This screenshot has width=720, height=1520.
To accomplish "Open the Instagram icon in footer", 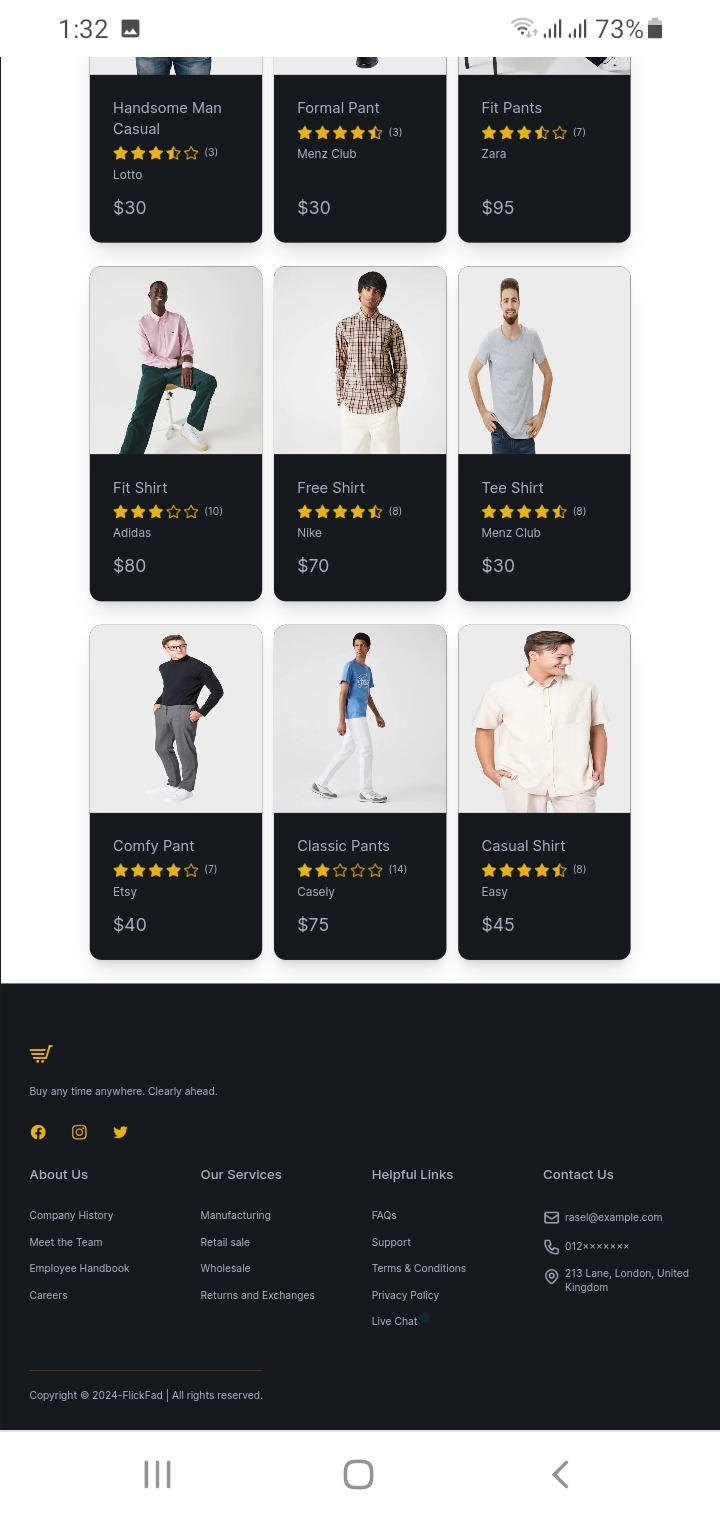I will point(79,1132).
